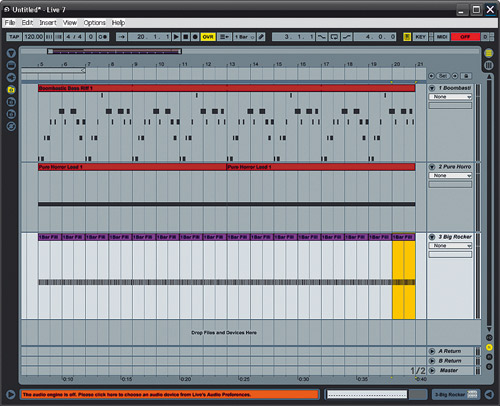The height and width of the screenshot is (406, 500).
Task: Jump to previous locator arrow
Action: tap(431, 76)
